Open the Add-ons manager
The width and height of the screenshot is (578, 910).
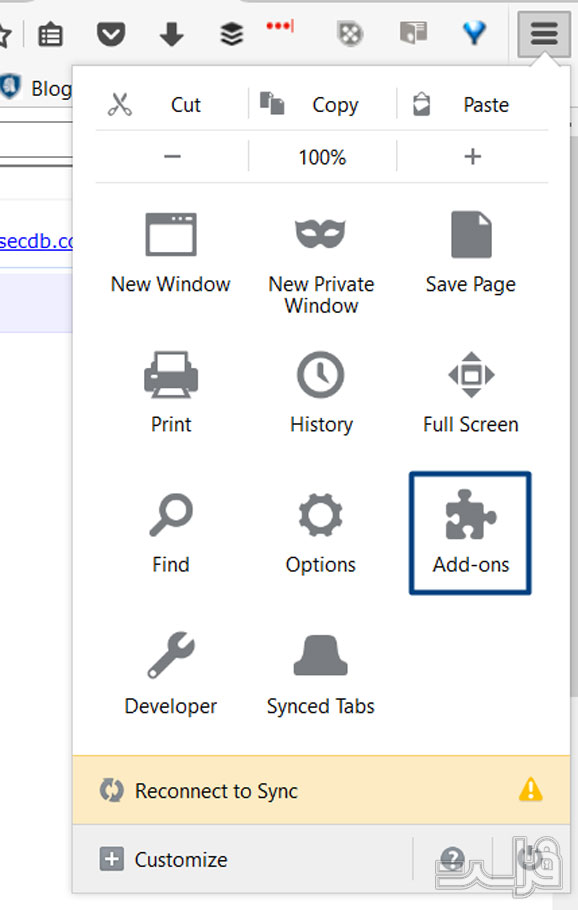(x=470, y=533)
